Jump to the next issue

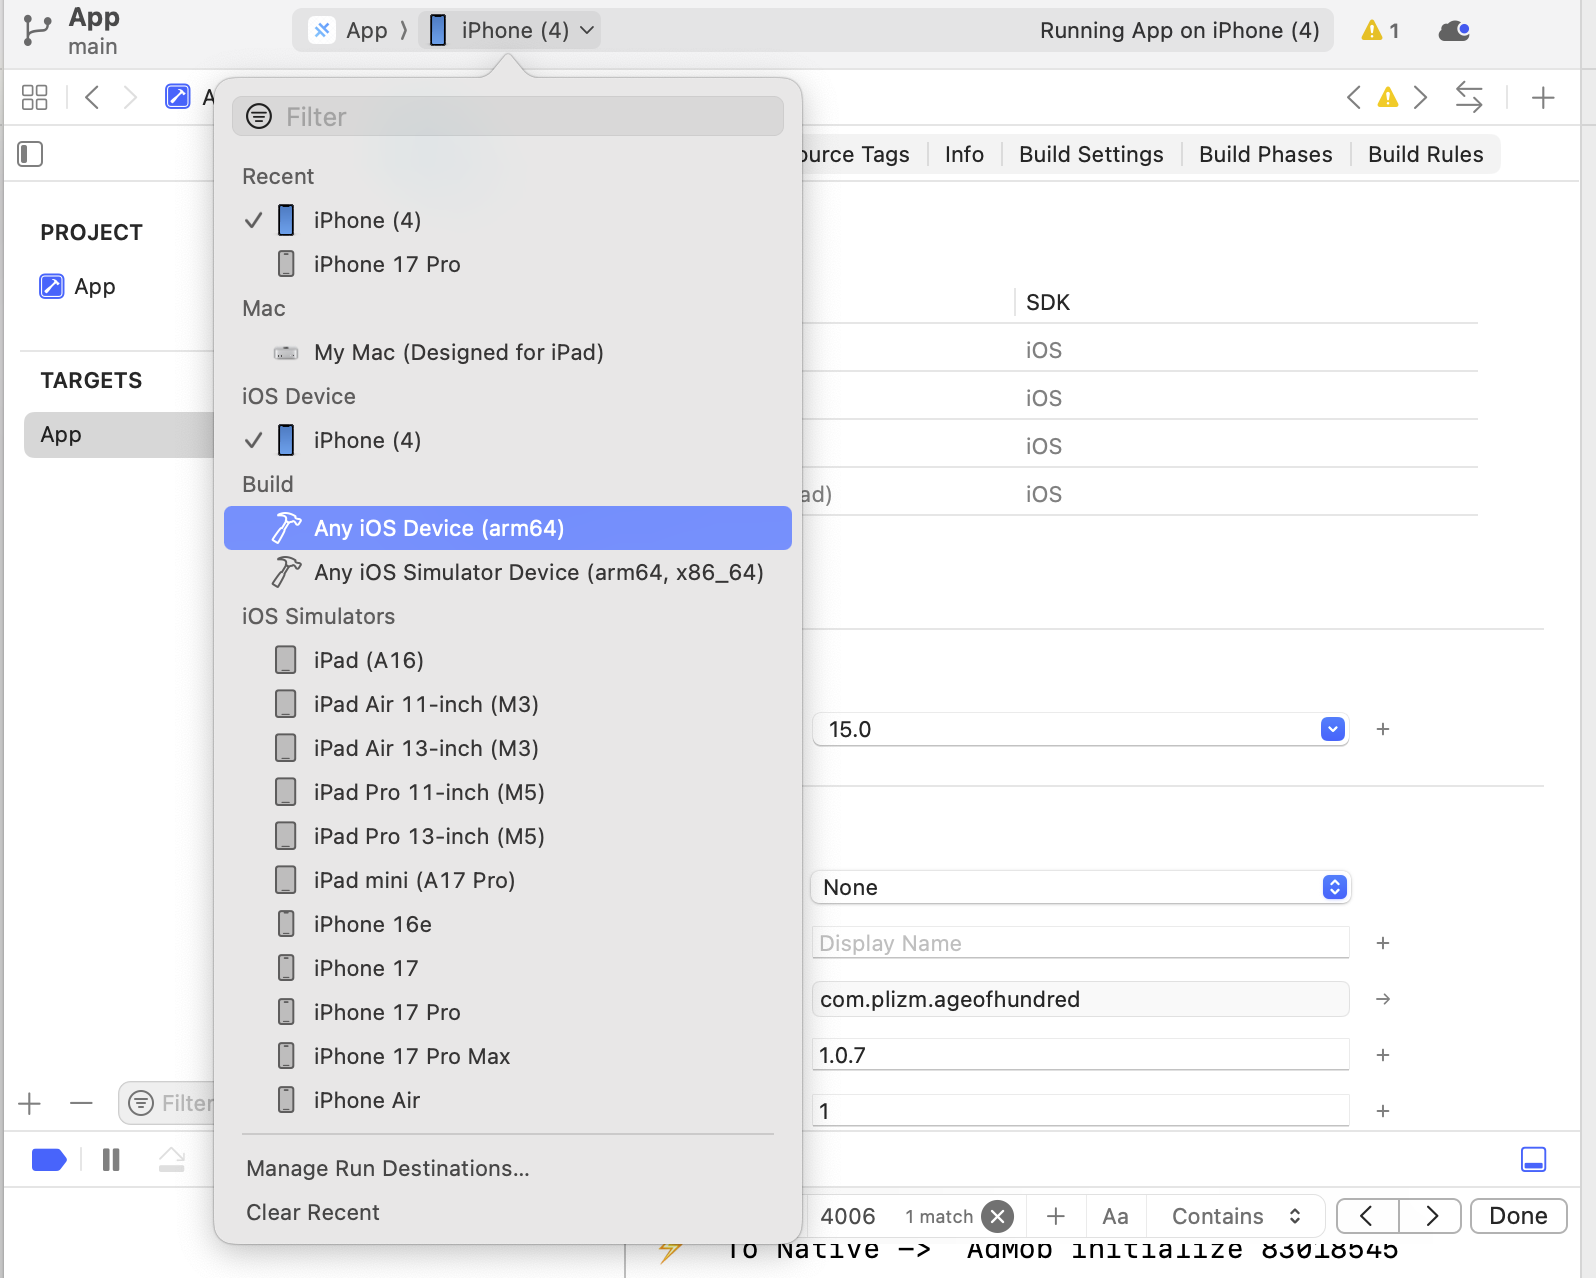1420,97
